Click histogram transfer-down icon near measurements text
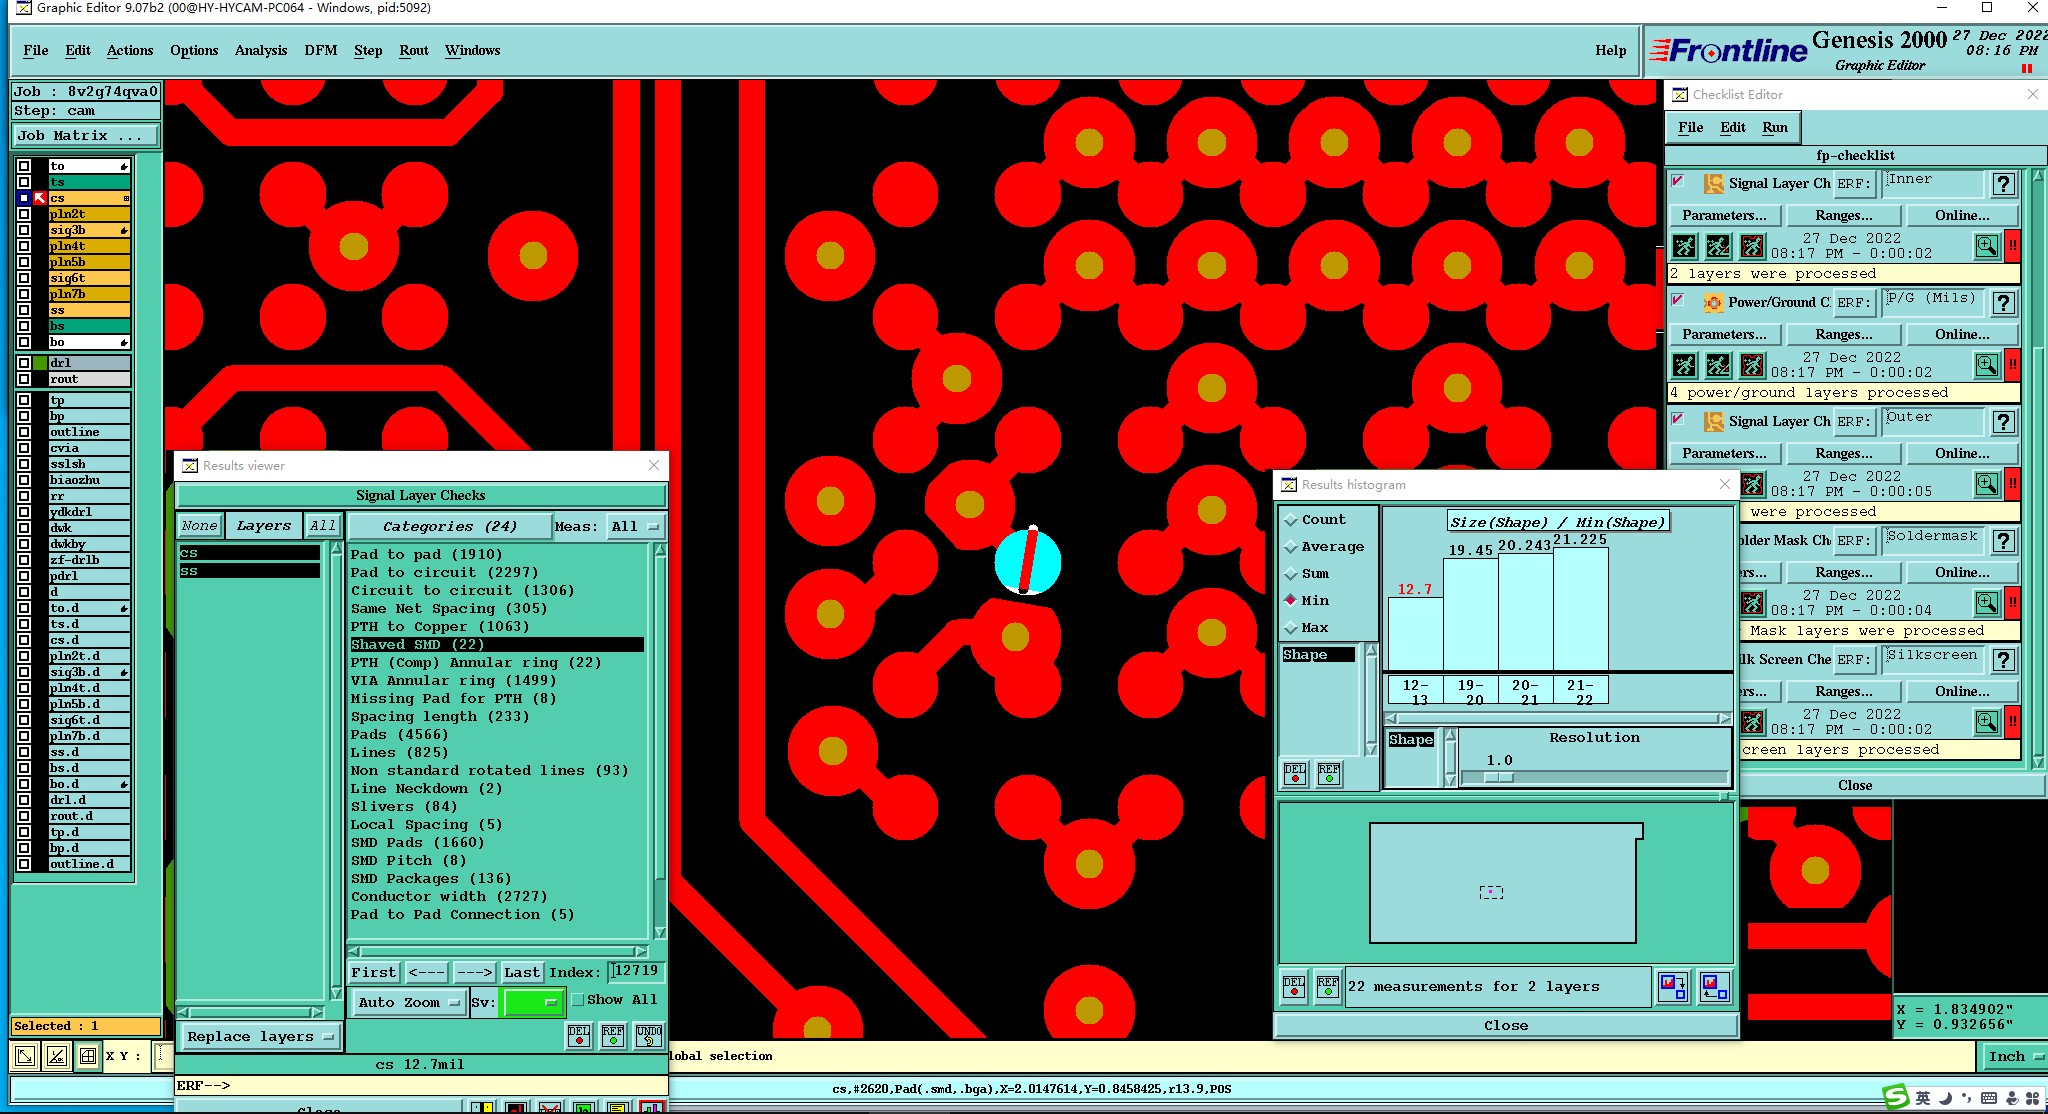Screen dimensions: 2048x1114 click(x=1673, y=987)
